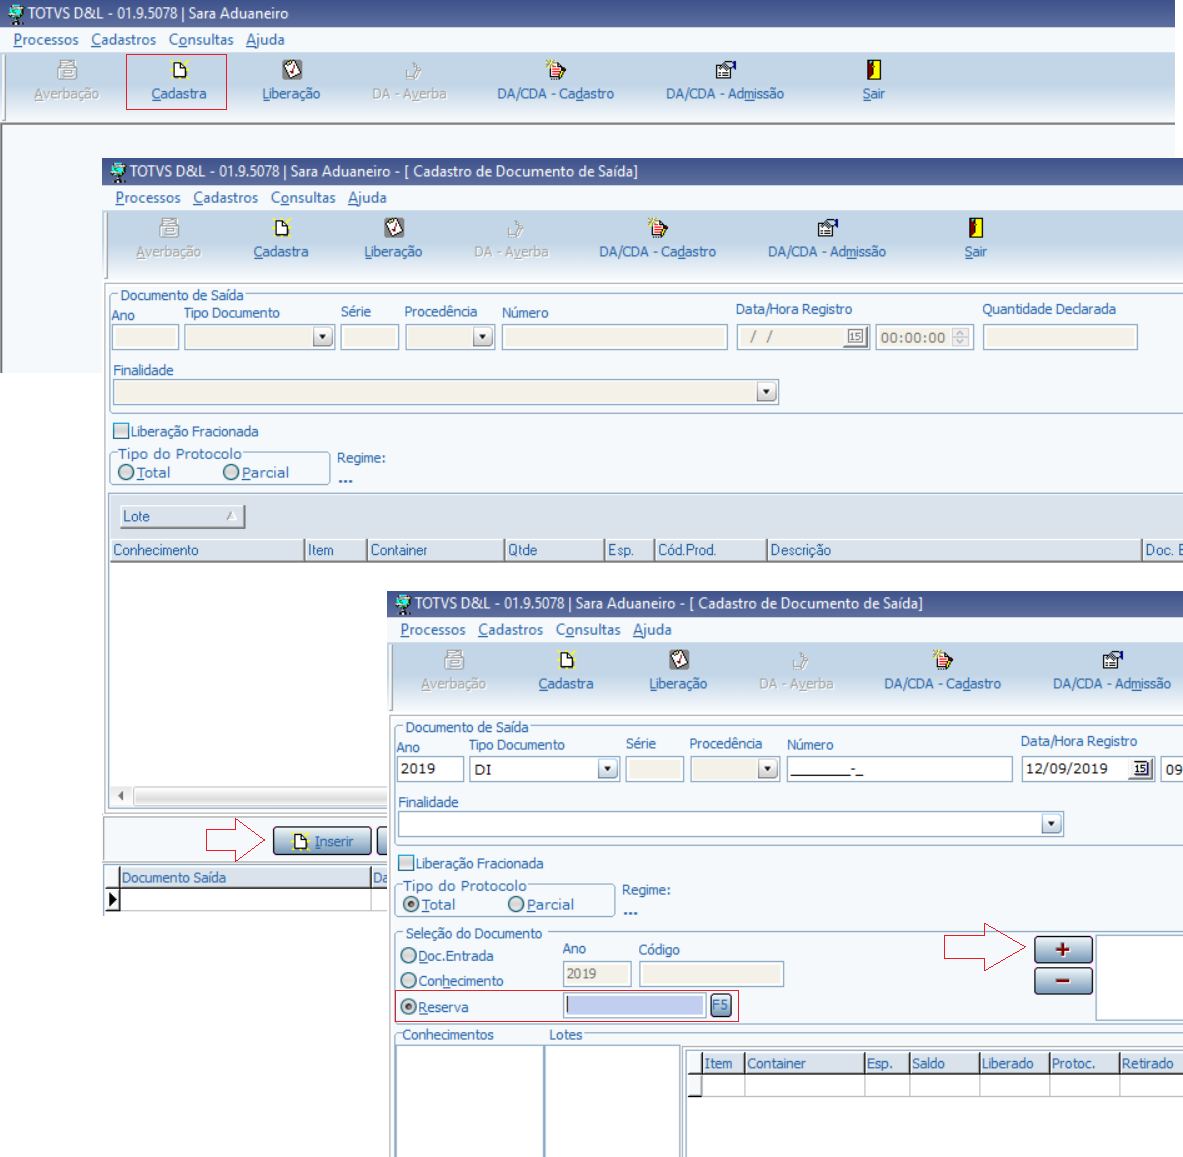Click the minus button to remove document
Screen dimensions: 1183x1157
click(x=1062, y=981)
